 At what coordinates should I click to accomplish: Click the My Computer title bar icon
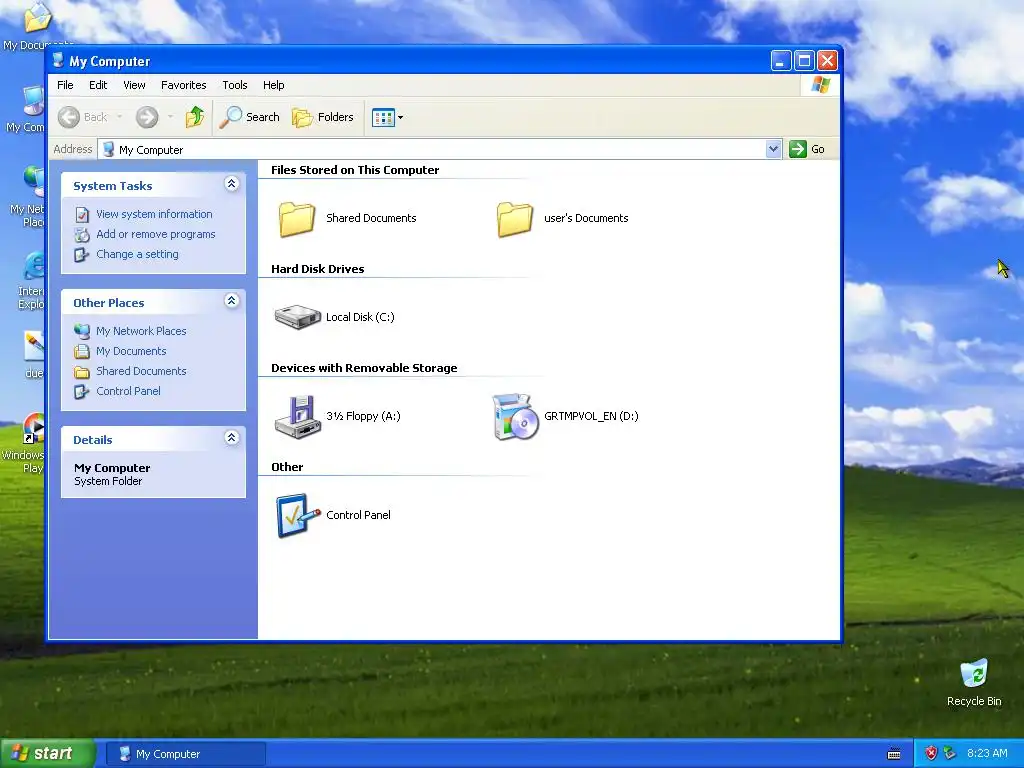[x=58, y=61]
